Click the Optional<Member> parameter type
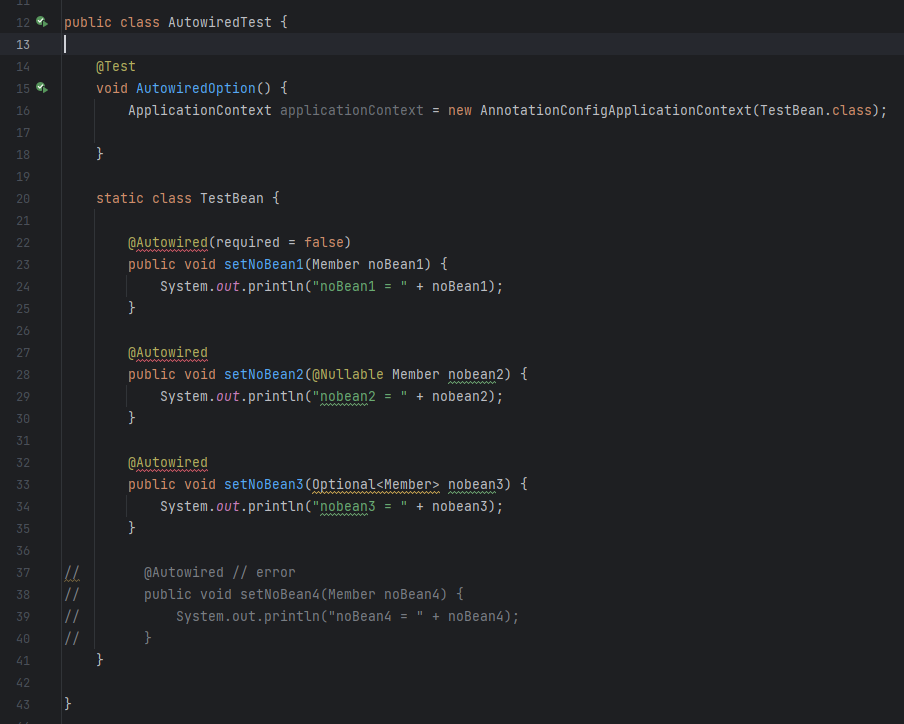The height and width of the screenshot is (724, 904). coord(375,485)
